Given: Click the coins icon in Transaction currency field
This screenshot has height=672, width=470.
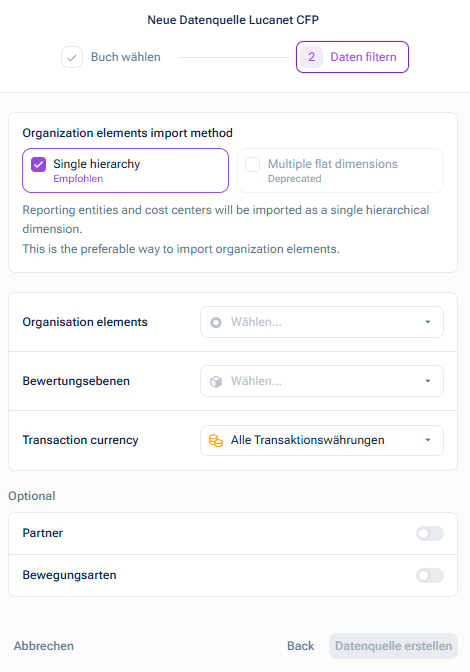Looking at the screenshot, I should click(216, 440).
